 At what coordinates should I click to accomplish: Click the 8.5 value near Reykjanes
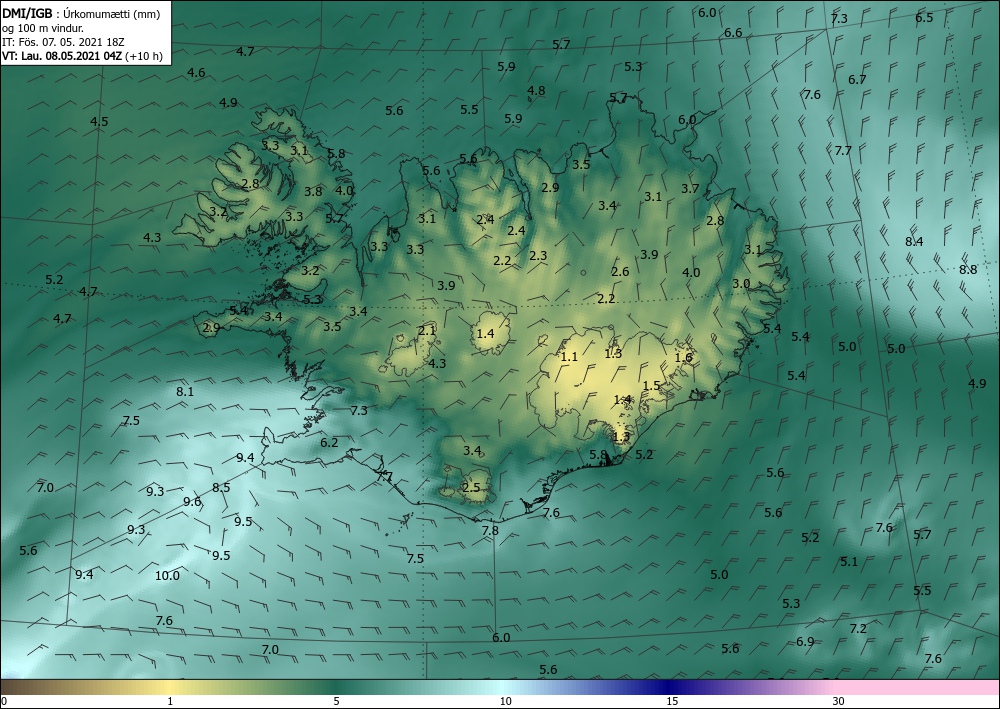pos(221,488)
